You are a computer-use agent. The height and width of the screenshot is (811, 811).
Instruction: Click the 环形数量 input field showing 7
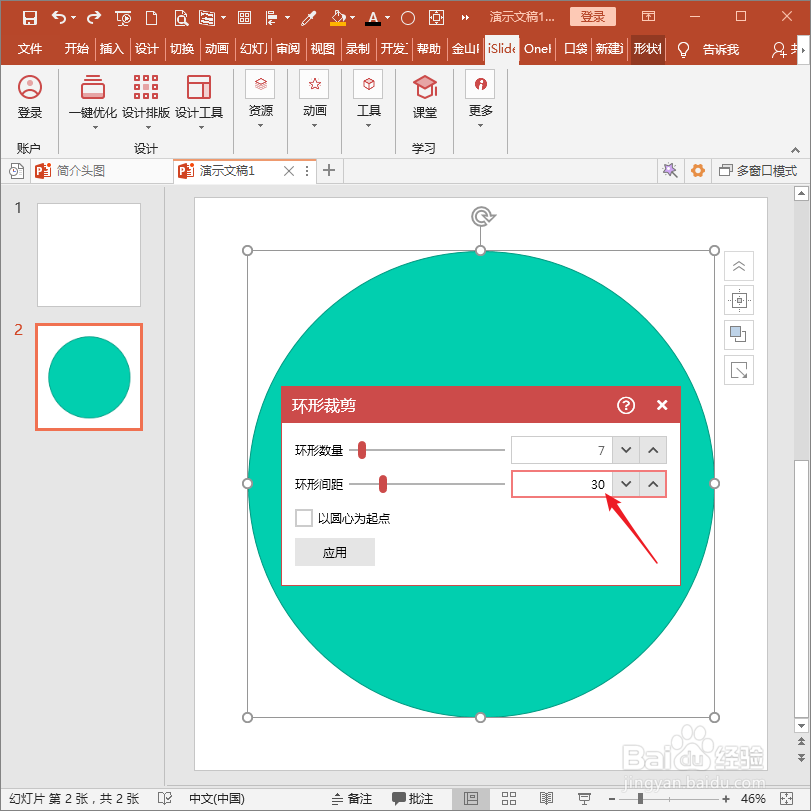pyautogui.click(x=562, y=450)
